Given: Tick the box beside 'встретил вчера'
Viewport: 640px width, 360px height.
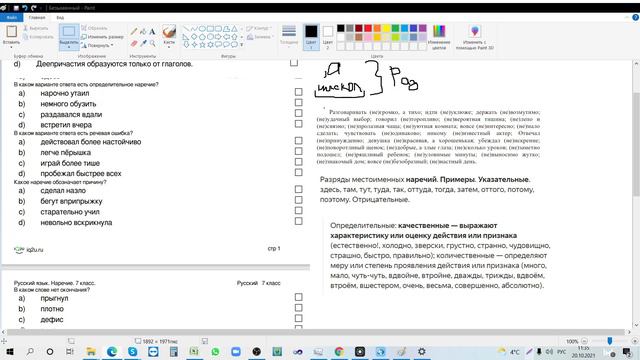Looking at the screenshot, I should click(x=298, y=124).
